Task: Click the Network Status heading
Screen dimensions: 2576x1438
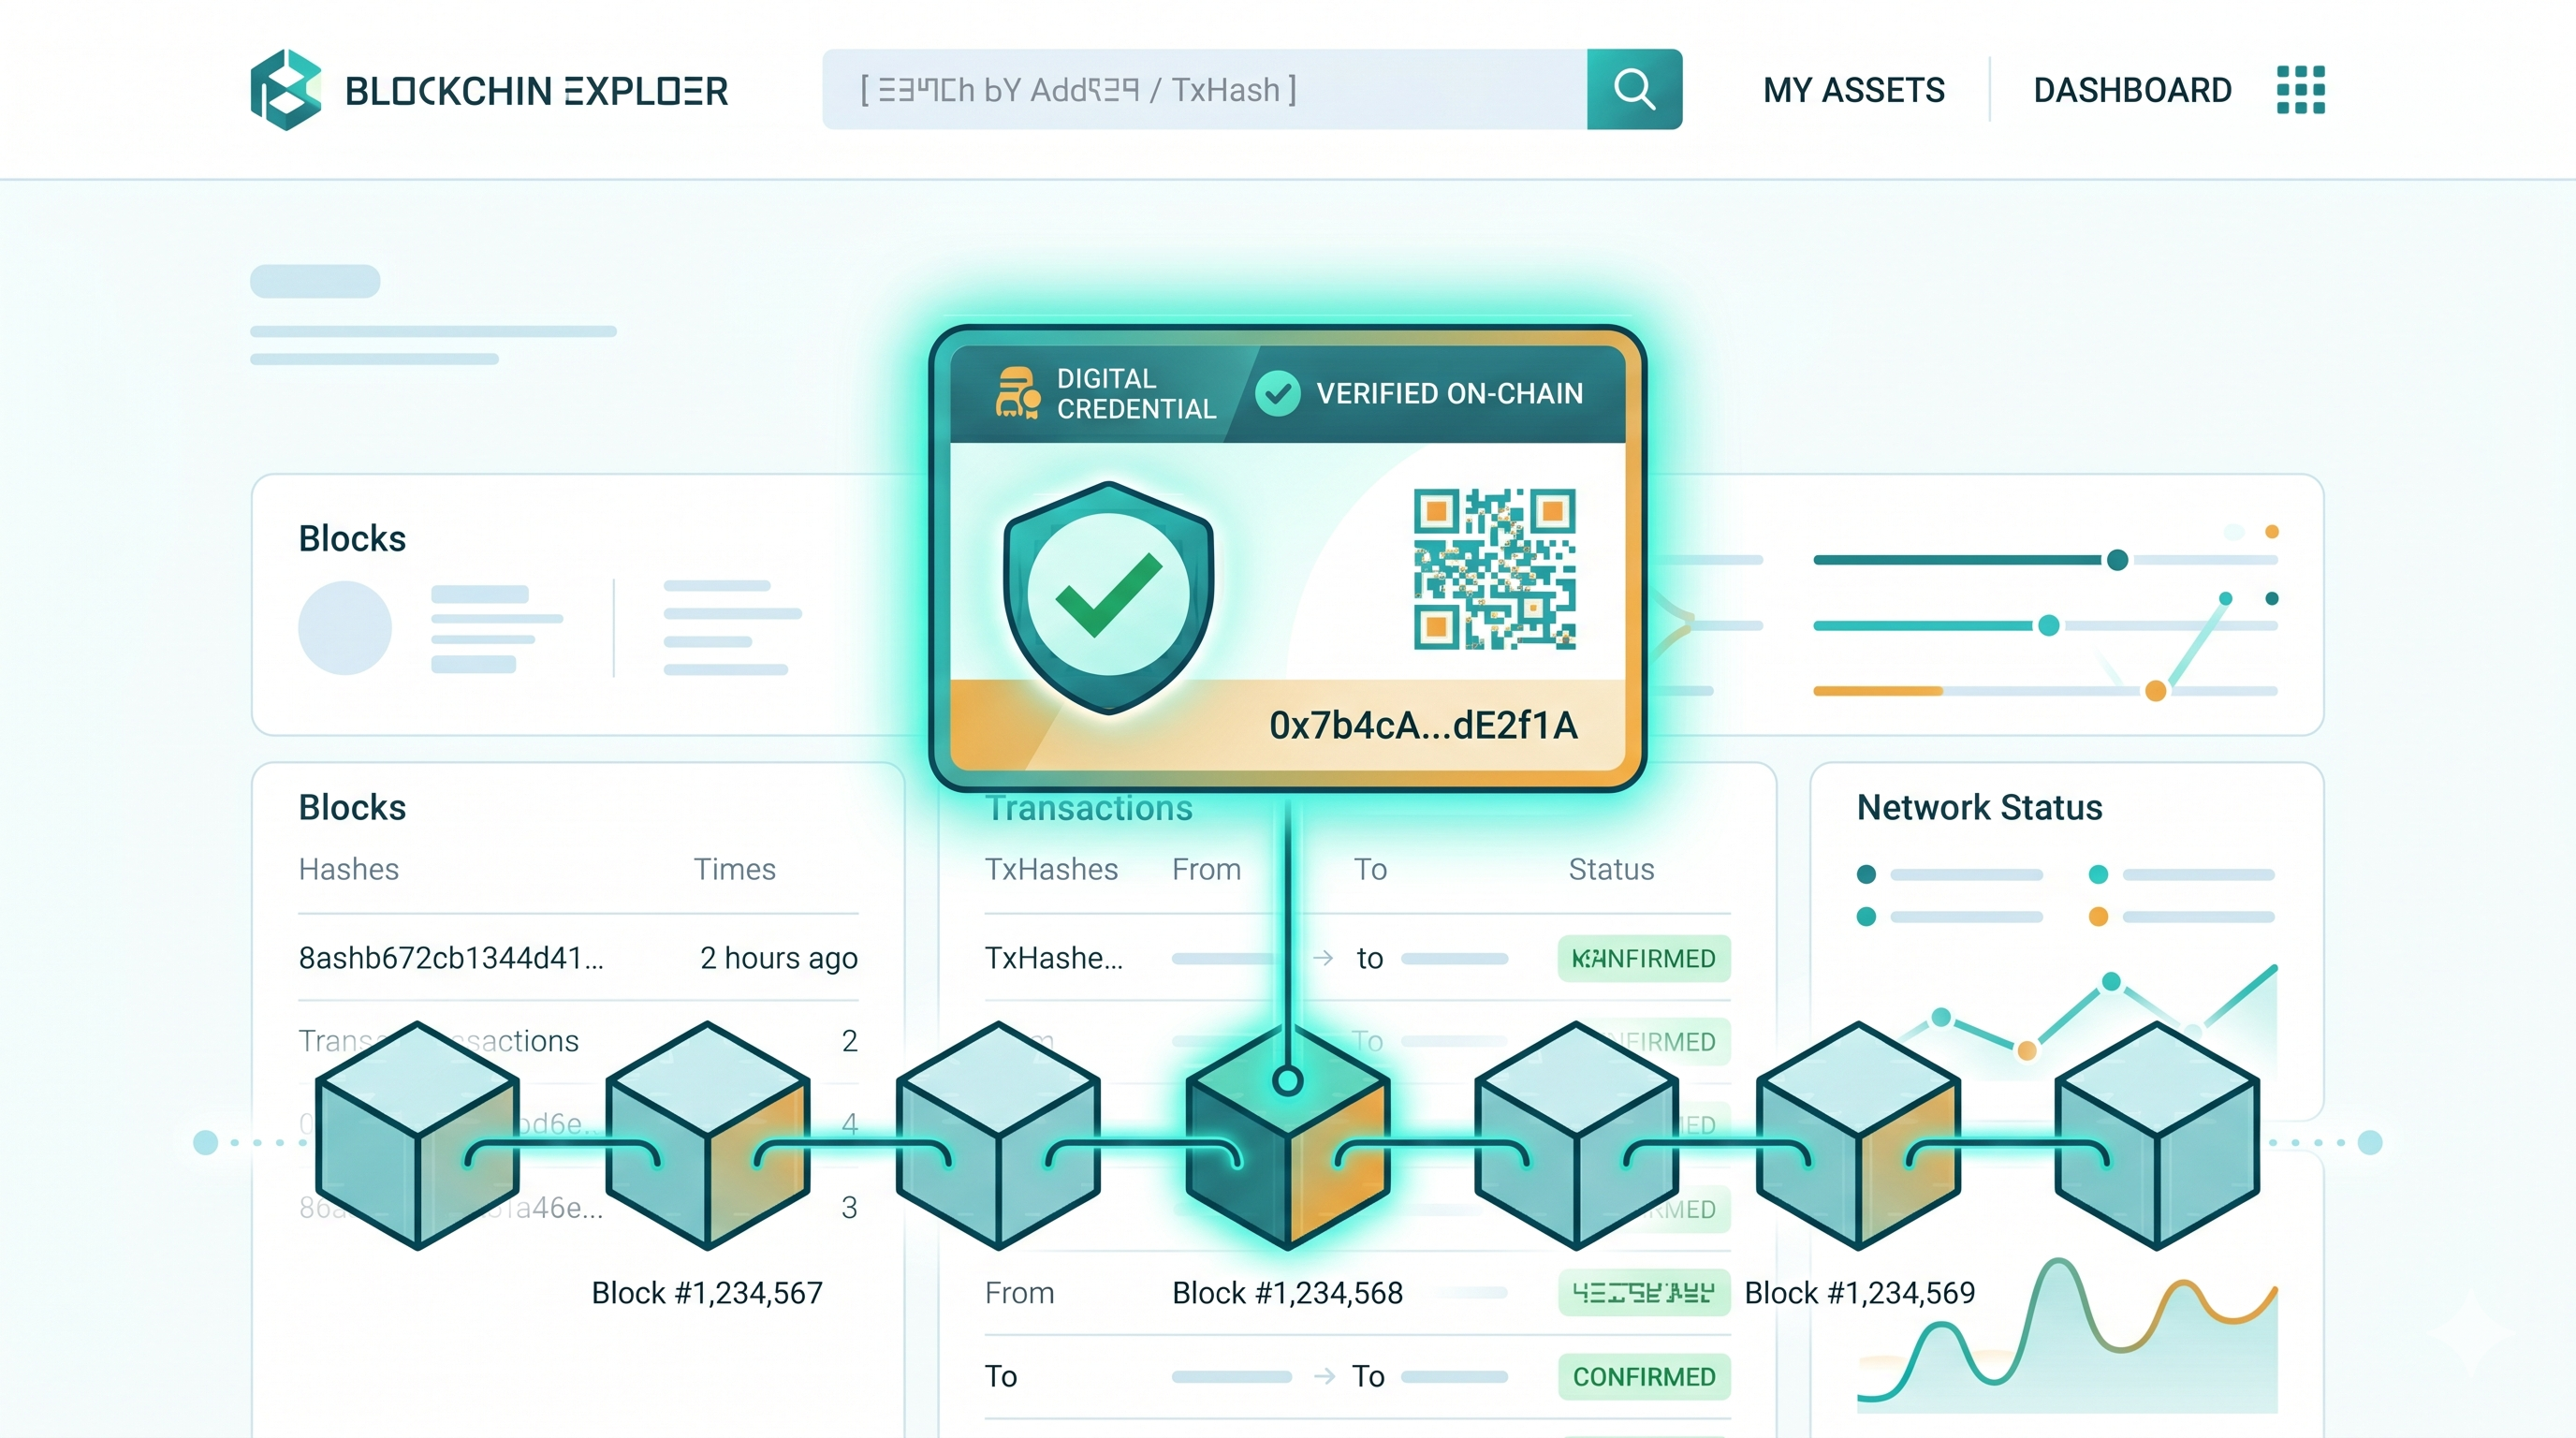Action: (x=1979, y=807)
